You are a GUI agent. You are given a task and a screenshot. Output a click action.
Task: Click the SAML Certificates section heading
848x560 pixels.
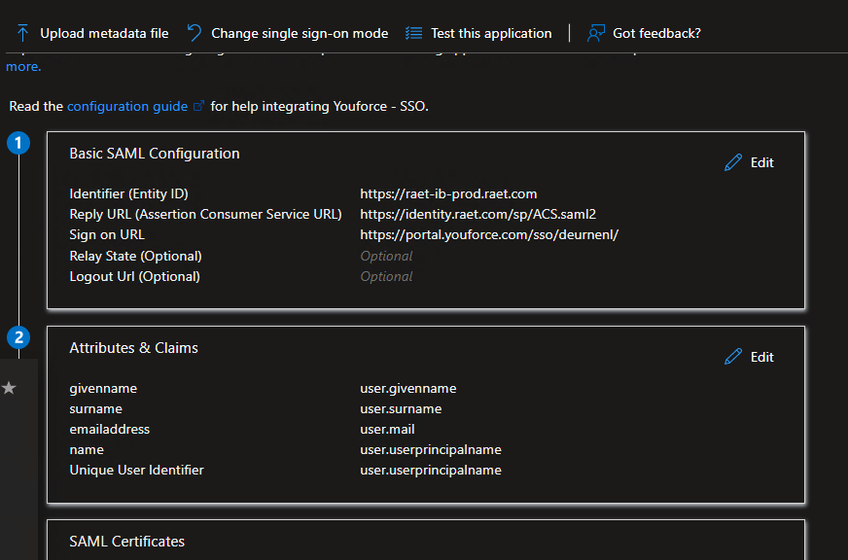[127, 541]
